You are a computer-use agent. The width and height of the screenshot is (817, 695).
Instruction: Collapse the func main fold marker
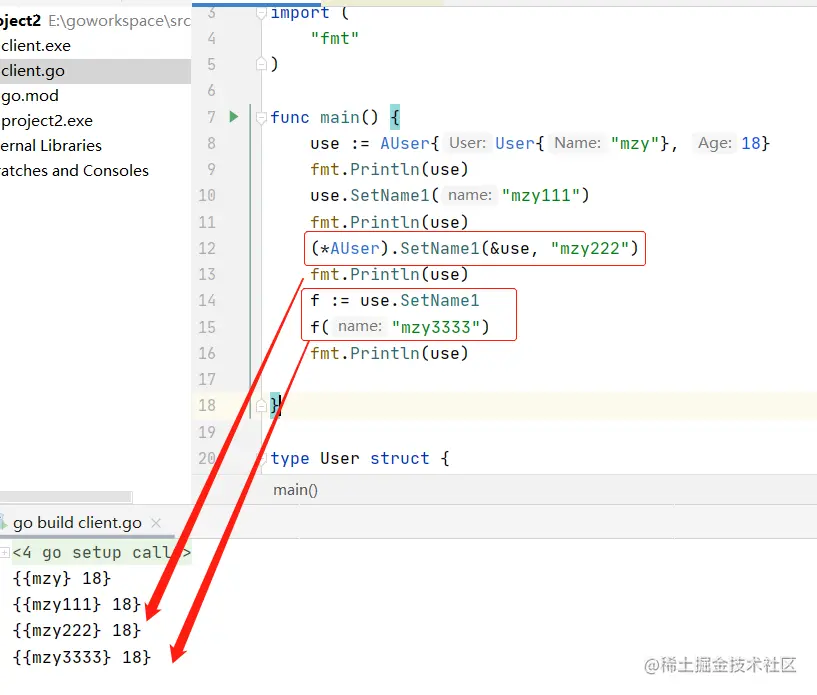click(262, 118)
